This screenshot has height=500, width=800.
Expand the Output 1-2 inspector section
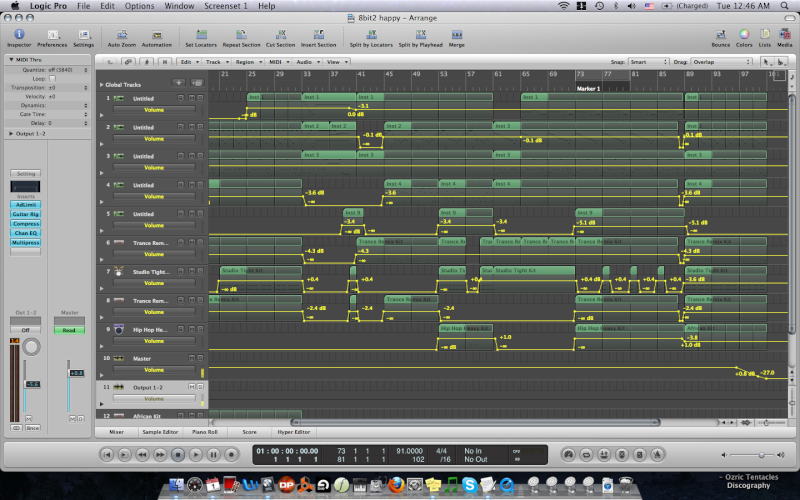(x=11, y=134)
